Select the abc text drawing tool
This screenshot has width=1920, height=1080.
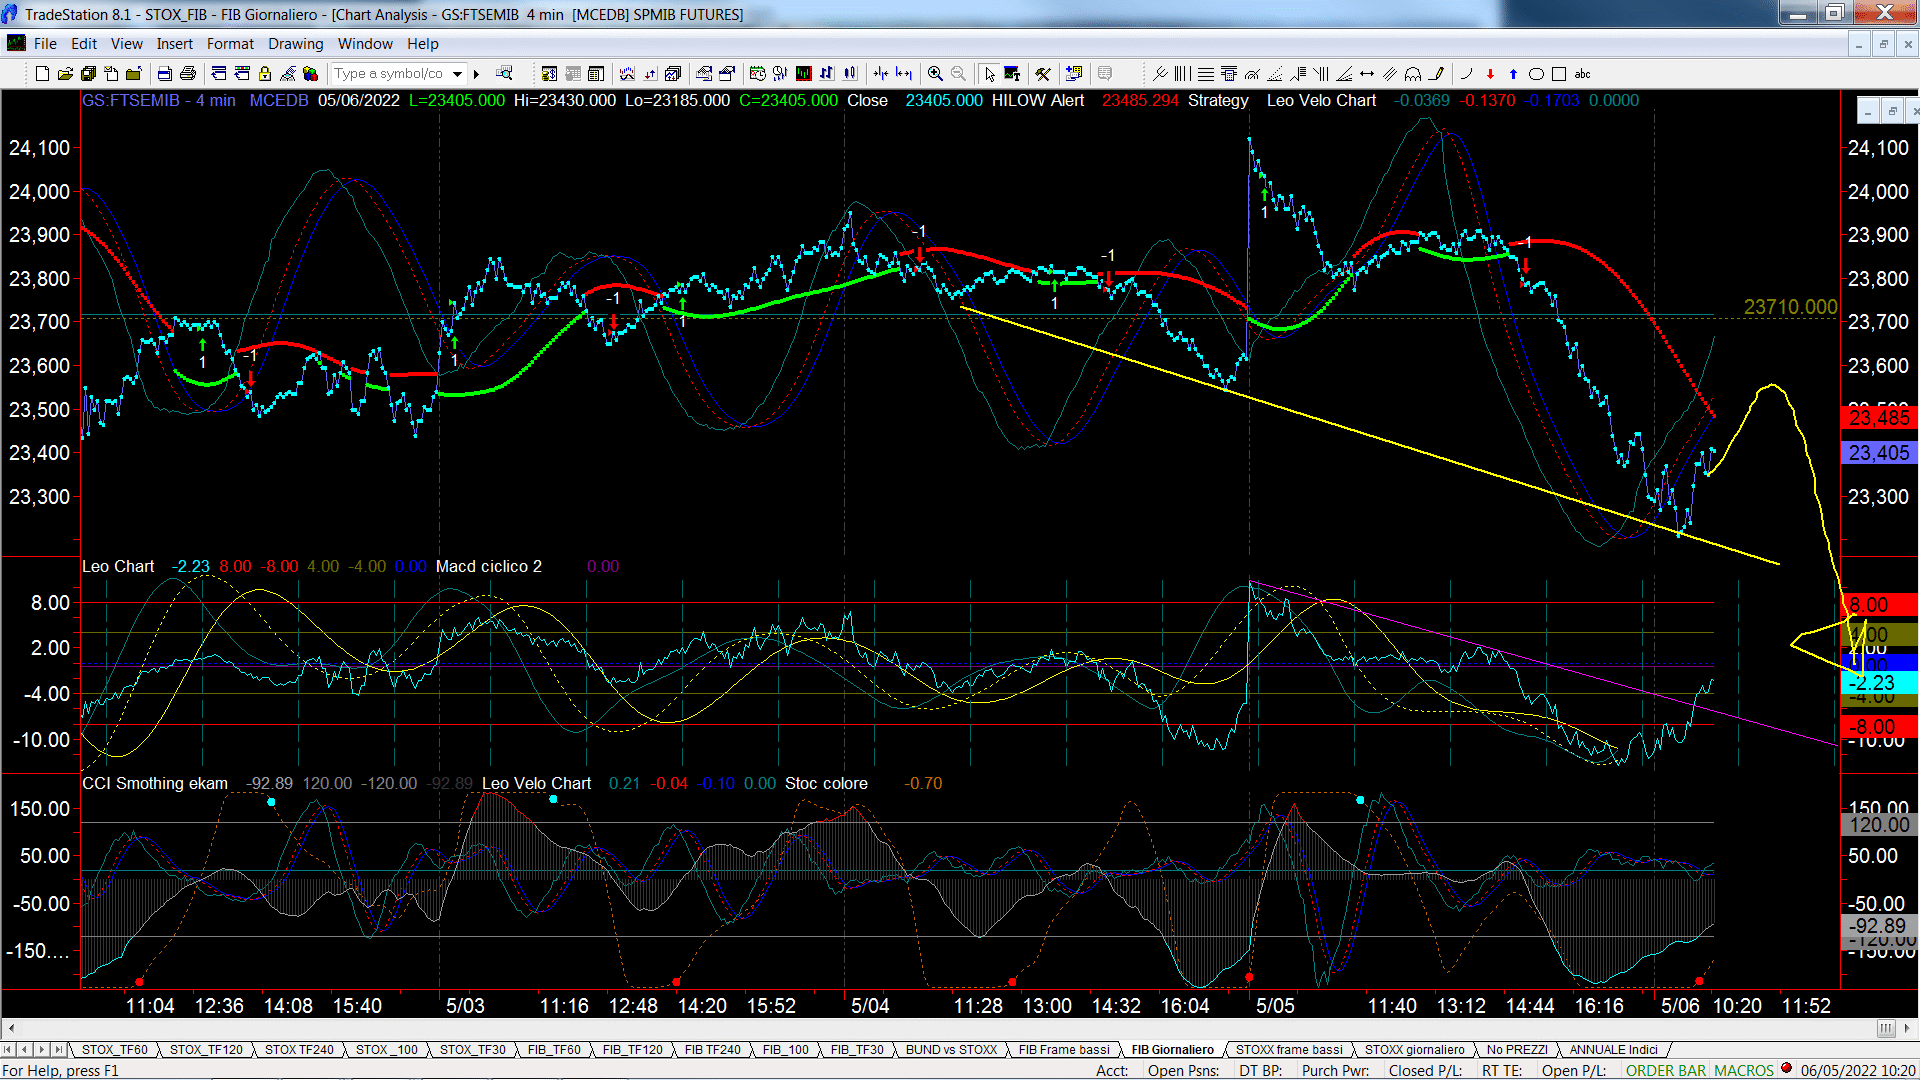[x=1582, y=73]
